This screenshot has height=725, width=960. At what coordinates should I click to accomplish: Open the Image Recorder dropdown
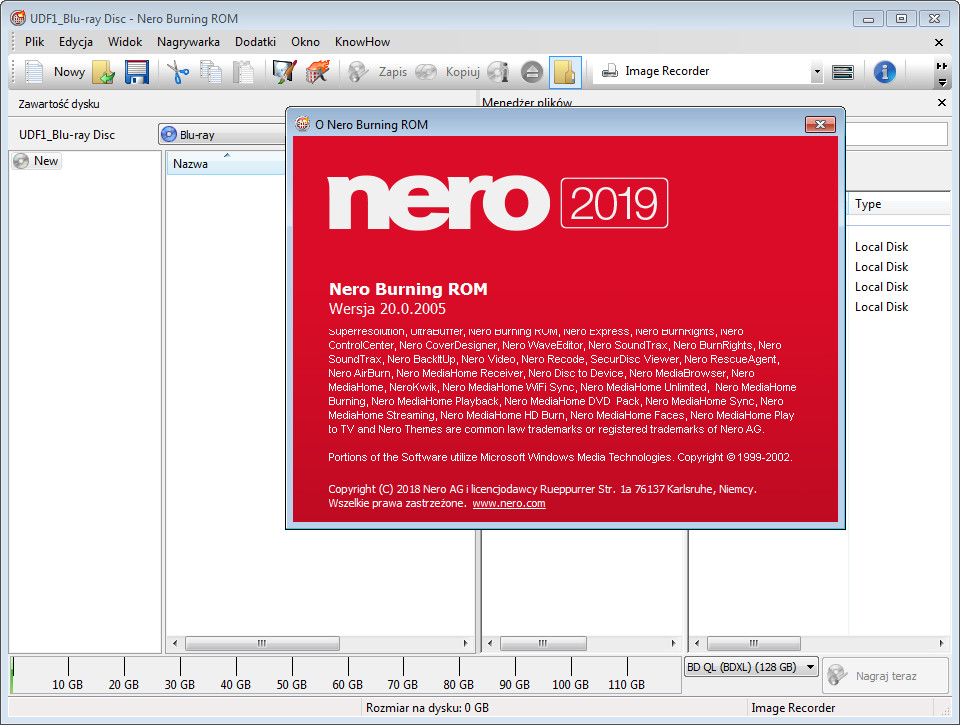click(x=817, y=72)
